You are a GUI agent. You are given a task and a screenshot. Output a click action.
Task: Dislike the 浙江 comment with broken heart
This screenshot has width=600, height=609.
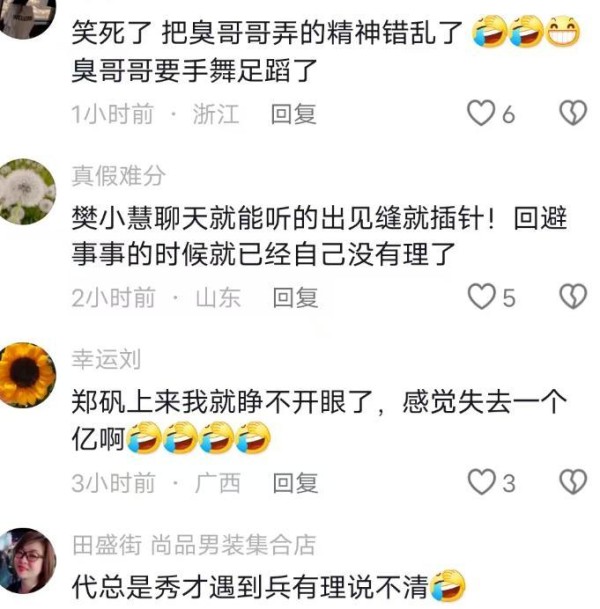point(573,113)
